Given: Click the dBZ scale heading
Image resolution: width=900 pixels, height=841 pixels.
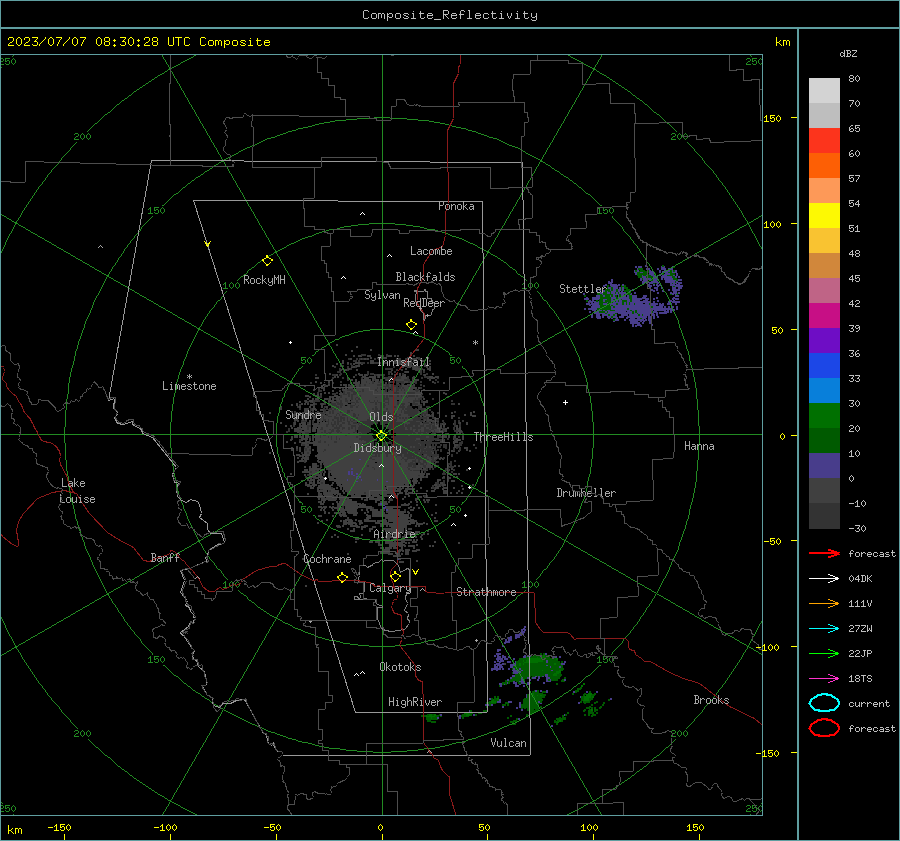Looking at the screenshot, I should (x=848, y=53).
